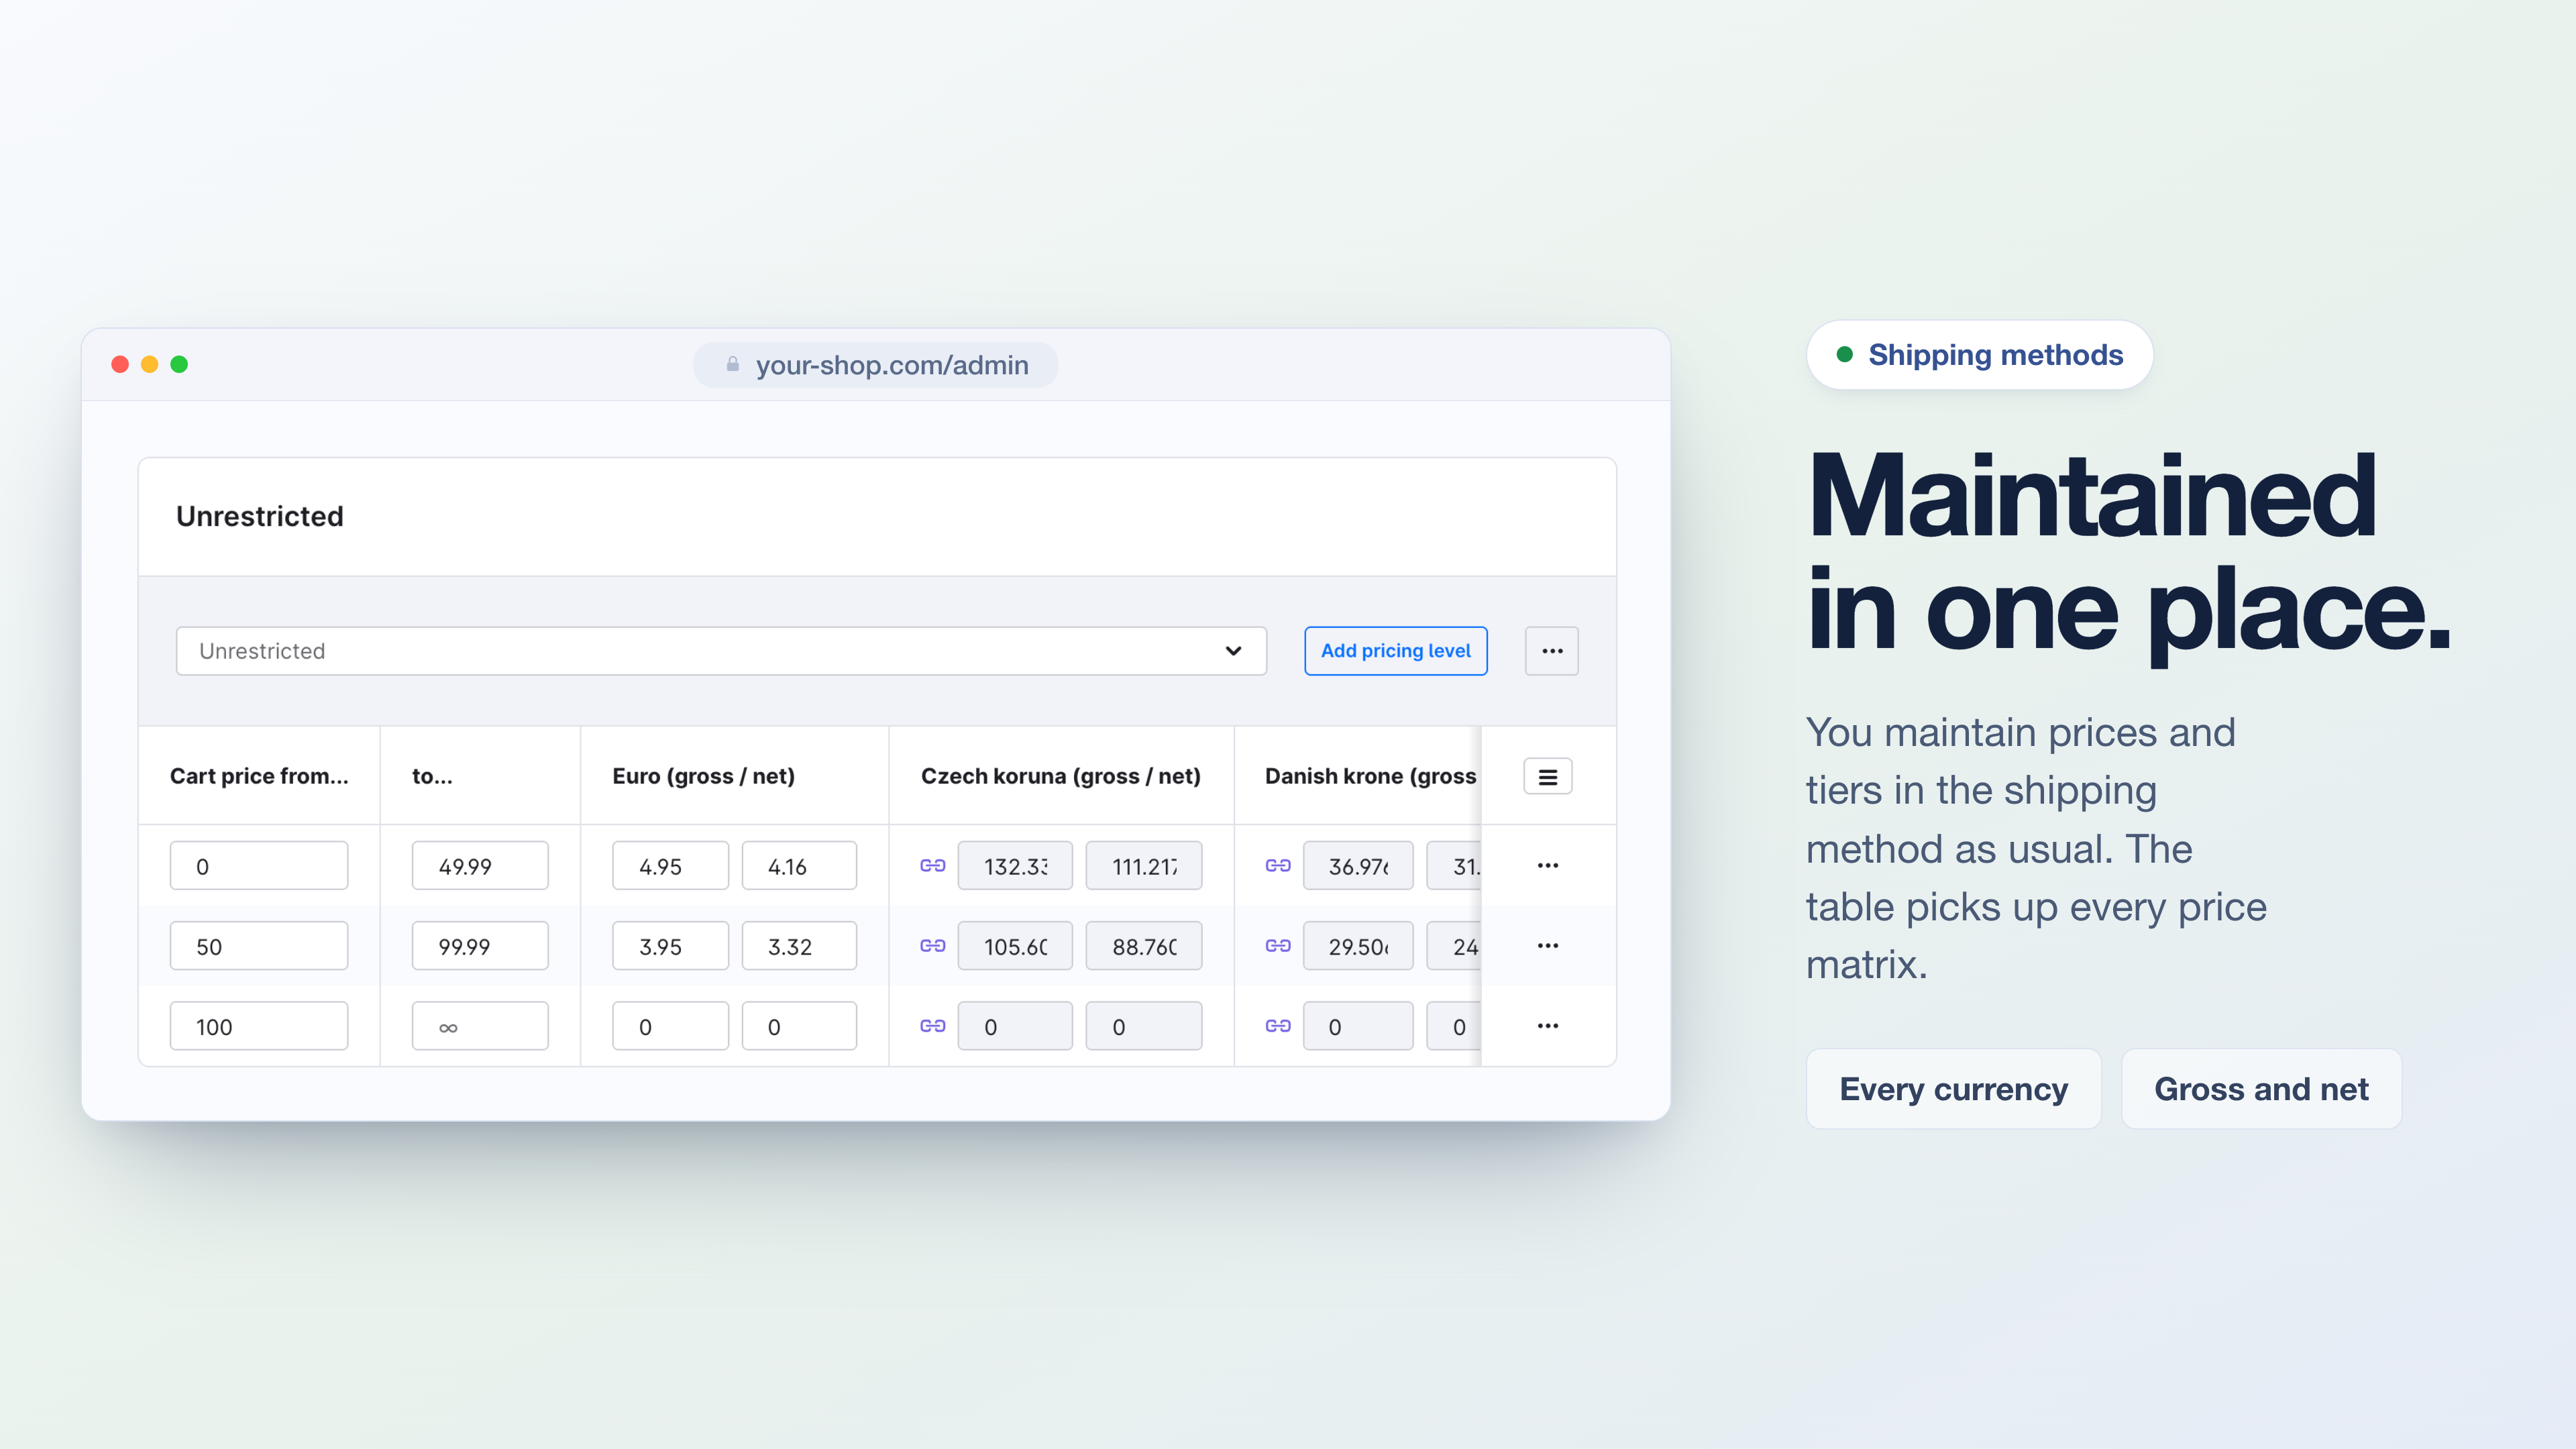Image resolution: width=2576 pixels, height=1449 pixels.
Task: Click Czech koruna net field 88.76
Action: [x=1144, y=946]
